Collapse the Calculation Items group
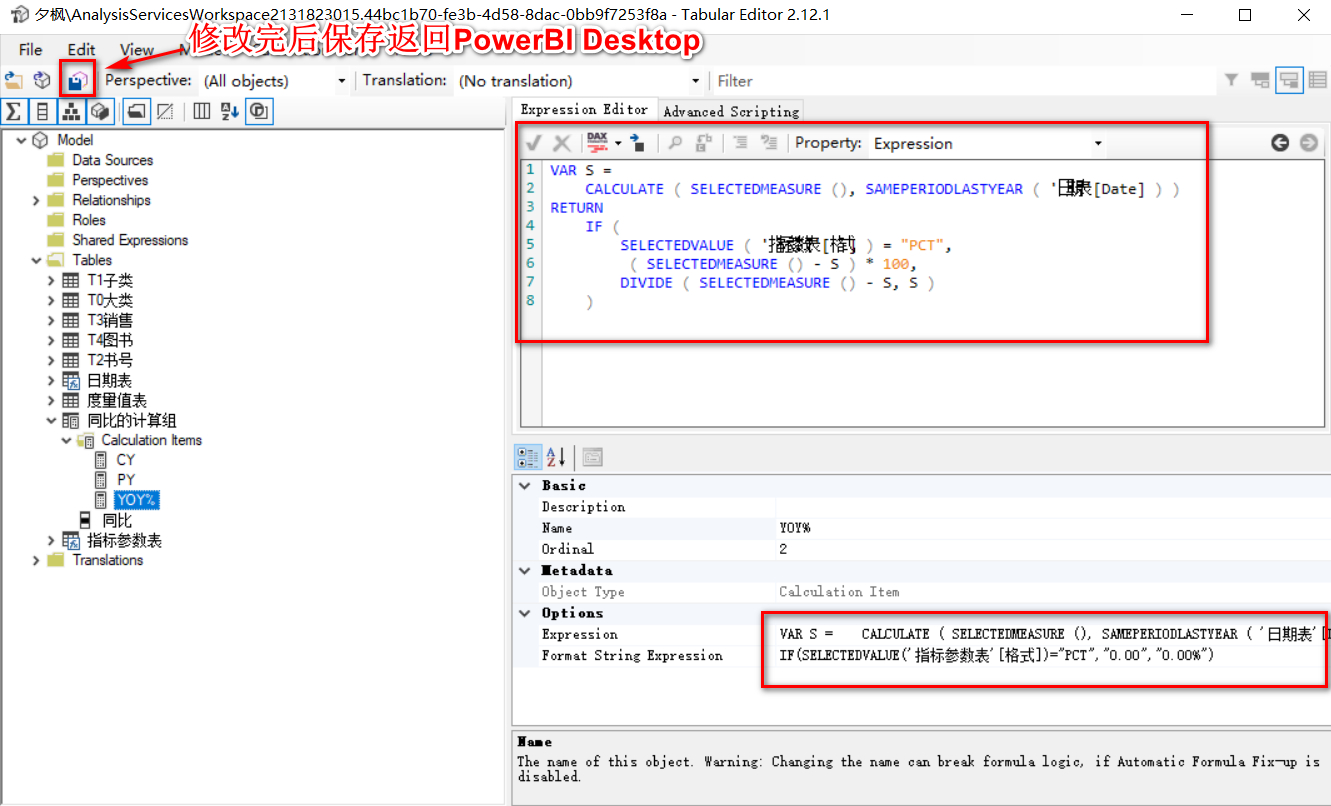 [x=66, y=440]
